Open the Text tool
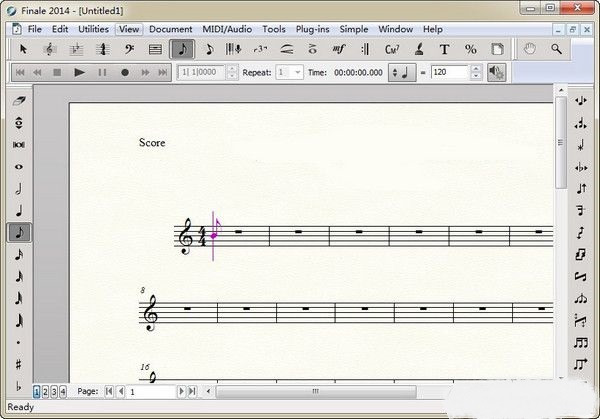Screen dimensions: 600x419 point(444,48)
